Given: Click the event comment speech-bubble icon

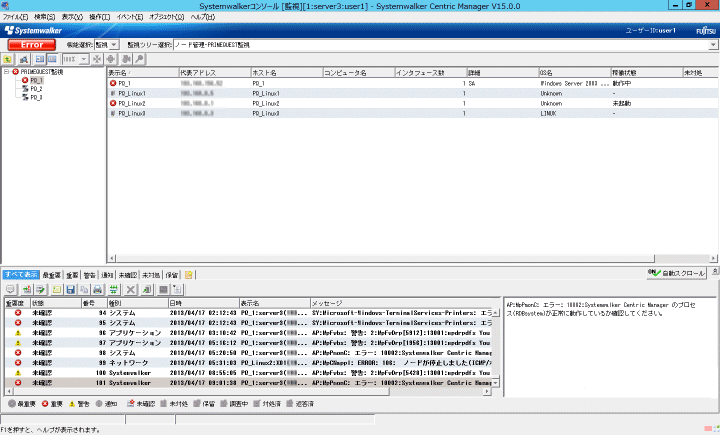Looking at the screenshot, I should pos(11,289).
